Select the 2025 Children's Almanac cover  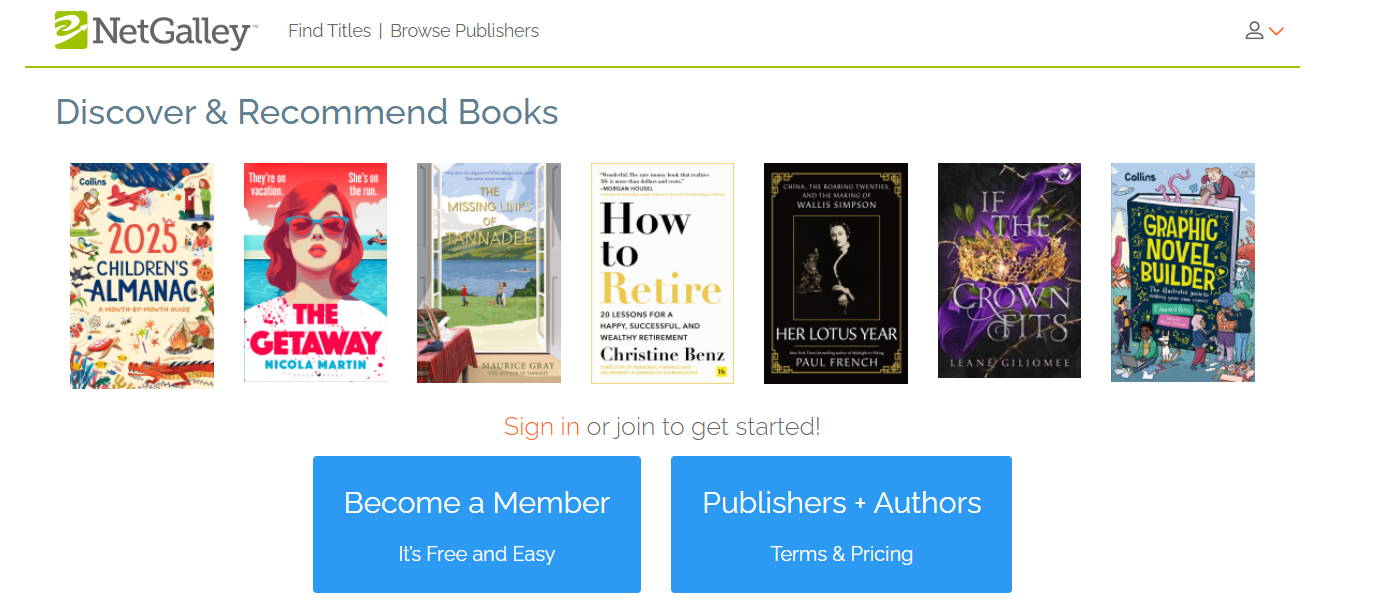pyautogui.click(x=141, y=276)
